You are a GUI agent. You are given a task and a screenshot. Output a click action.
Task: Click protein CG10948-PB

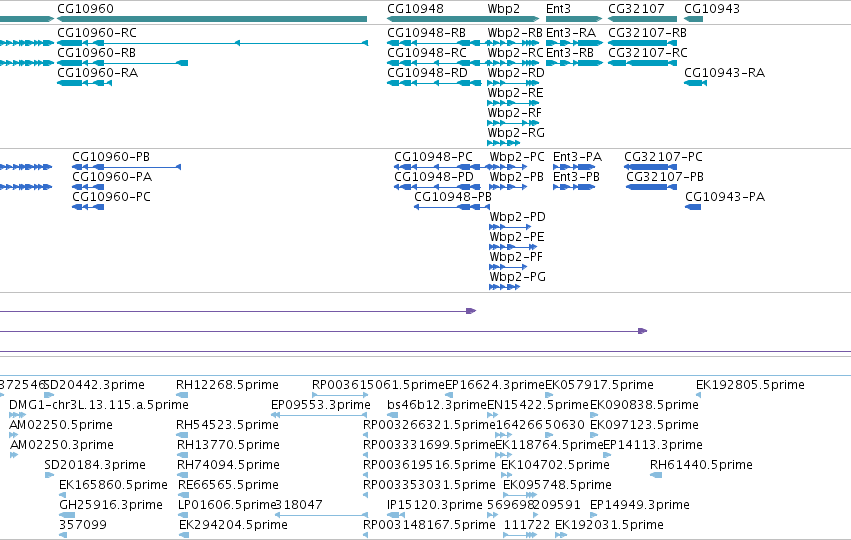[453, 198]
